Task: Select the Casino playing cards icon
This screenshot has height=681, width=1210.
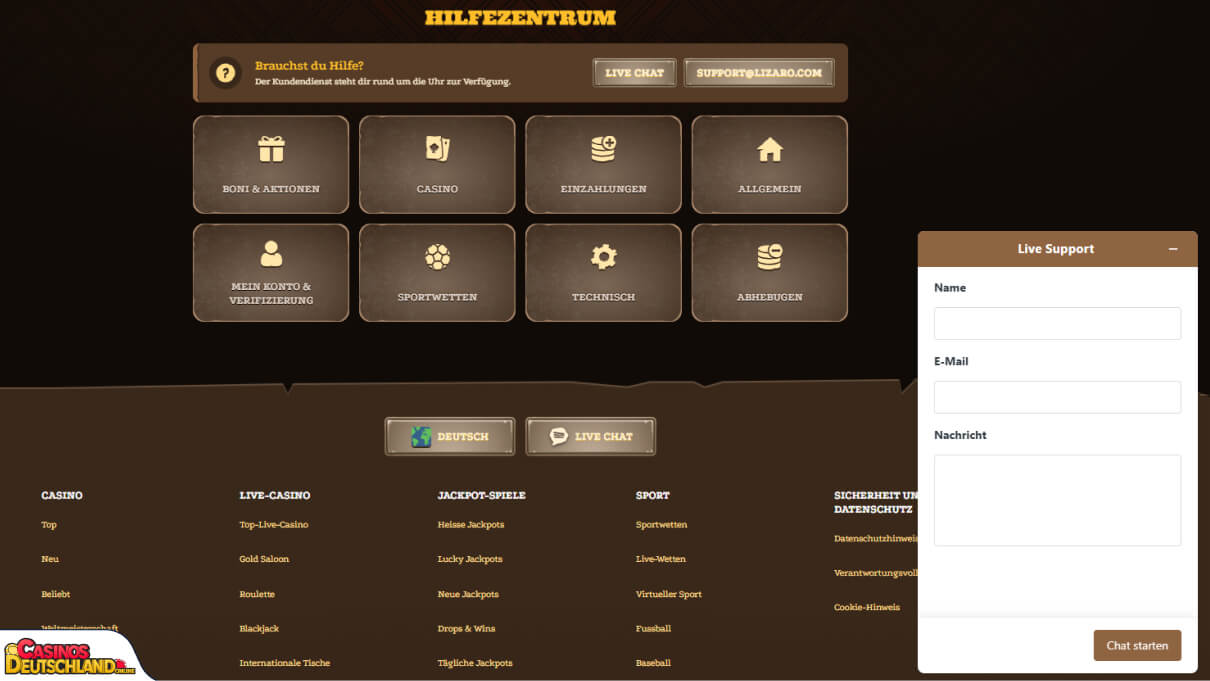Action: (x=437, y=149)
